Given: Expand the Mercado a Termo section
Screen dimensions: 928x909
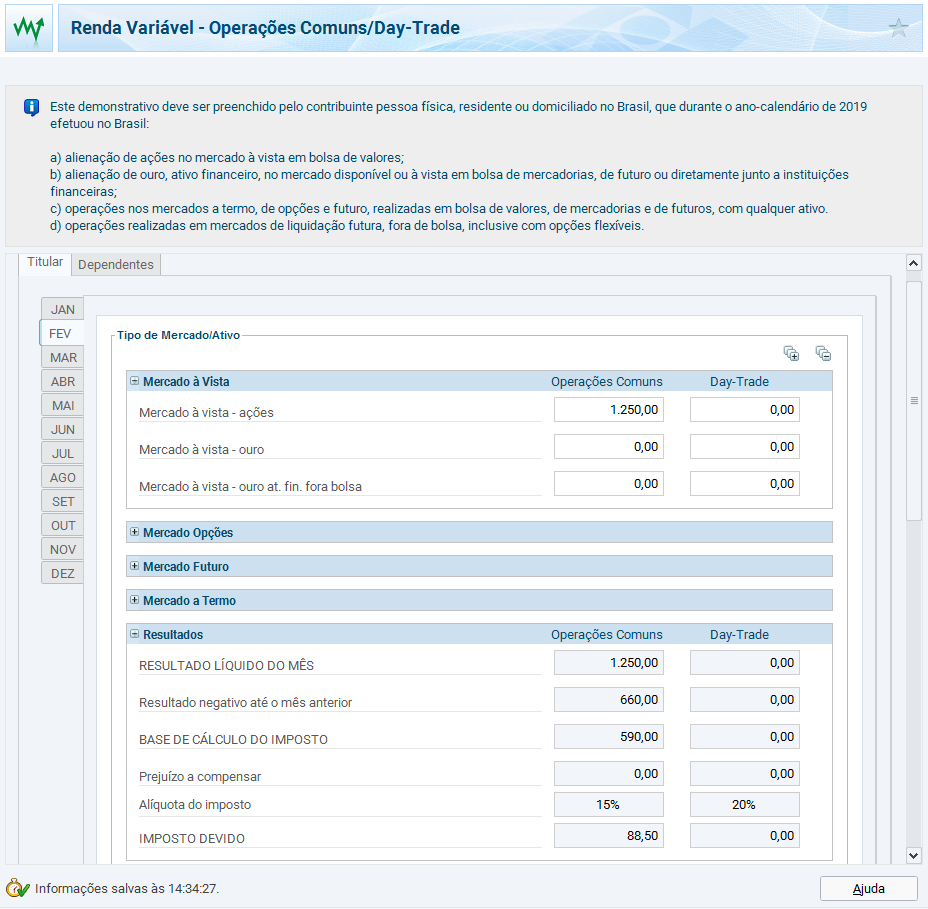Looking at the screenshot, I should [134, 600].
